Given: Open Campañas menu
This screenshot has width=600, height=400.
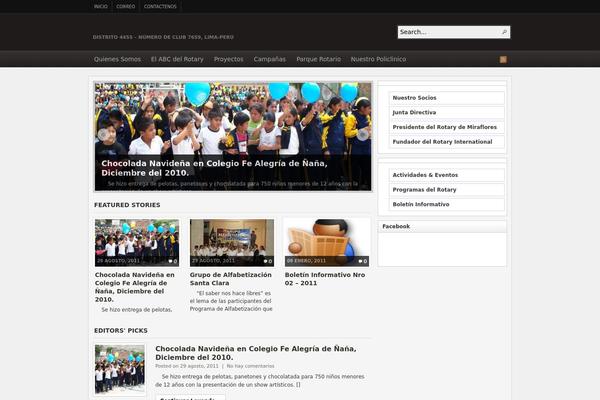Looking at the screenshot, I should click(x=269, y=59).
